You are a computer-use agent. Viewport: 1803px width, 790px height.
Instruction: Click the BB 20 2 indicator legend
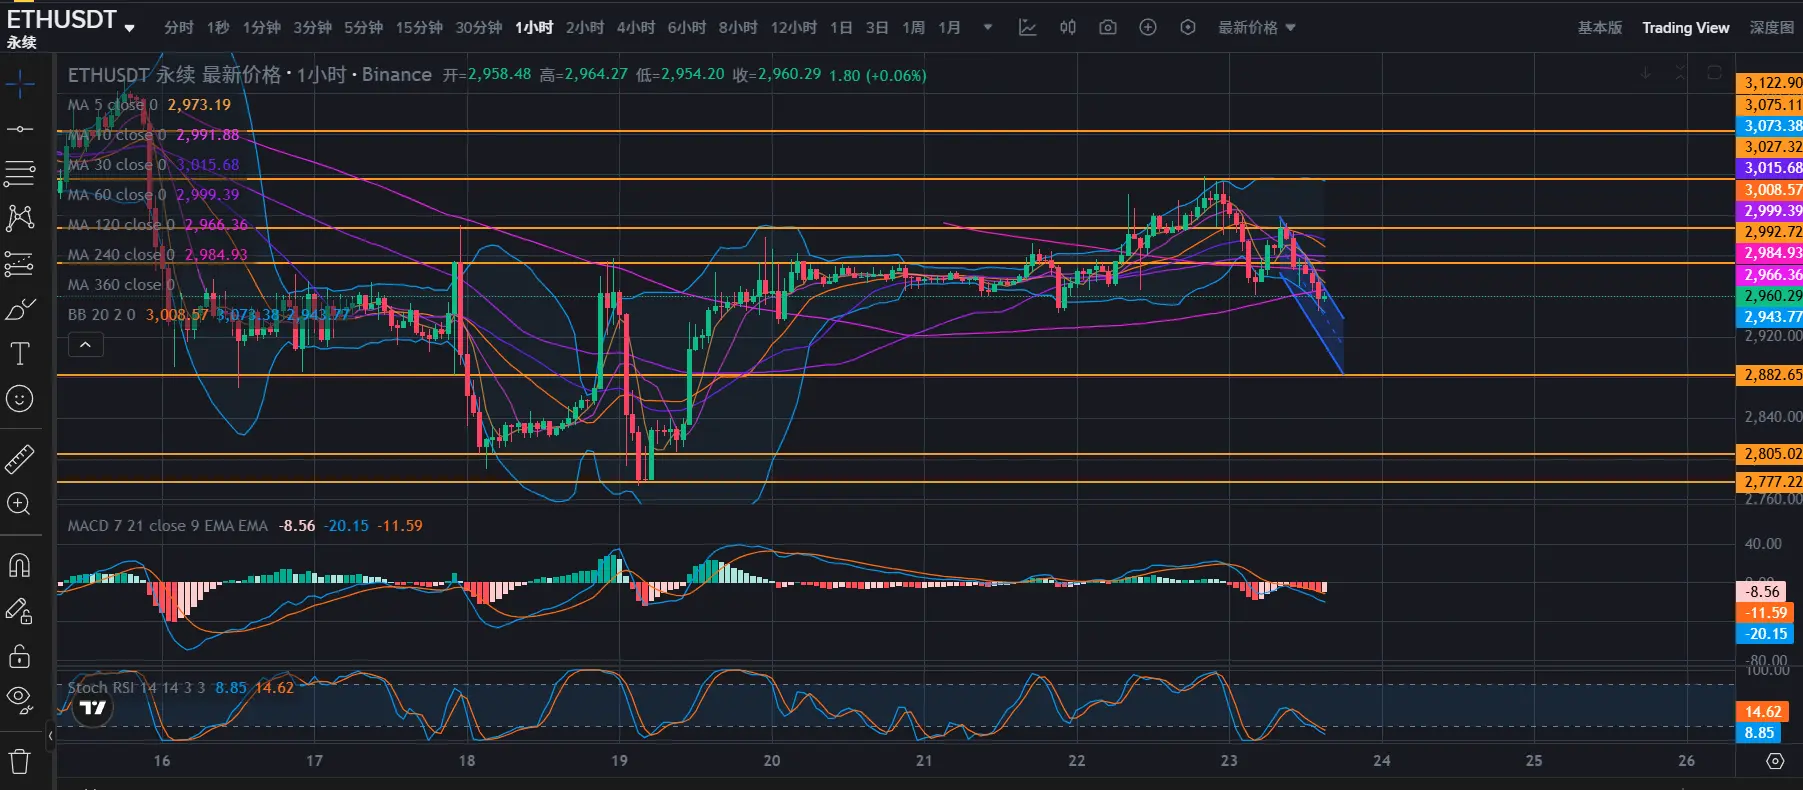tap(101, 315)
